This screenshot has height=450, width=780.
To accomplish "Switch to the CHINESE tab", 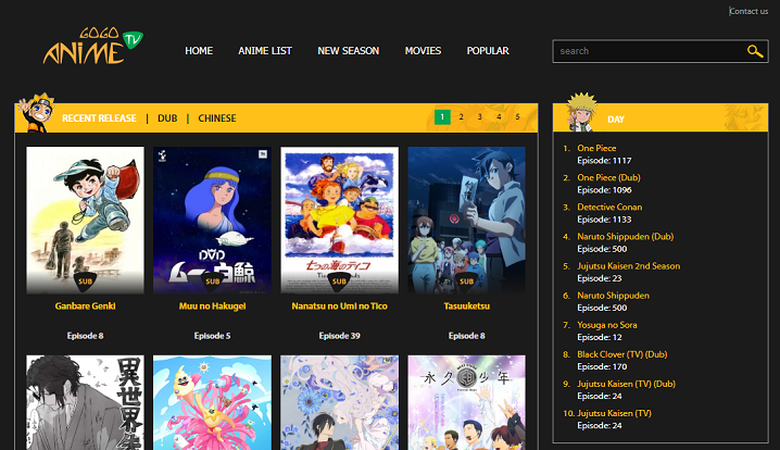I will 217,118.
